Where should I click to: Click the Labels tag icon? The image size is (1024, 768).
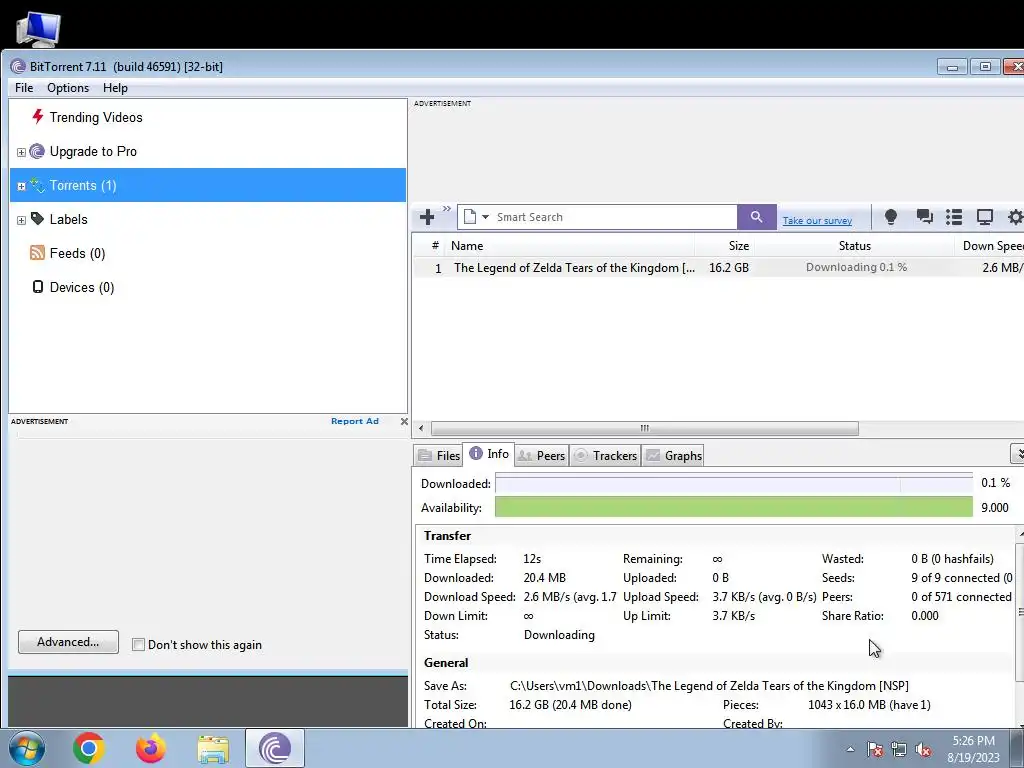pyautogui.click(x=37, y=219)
